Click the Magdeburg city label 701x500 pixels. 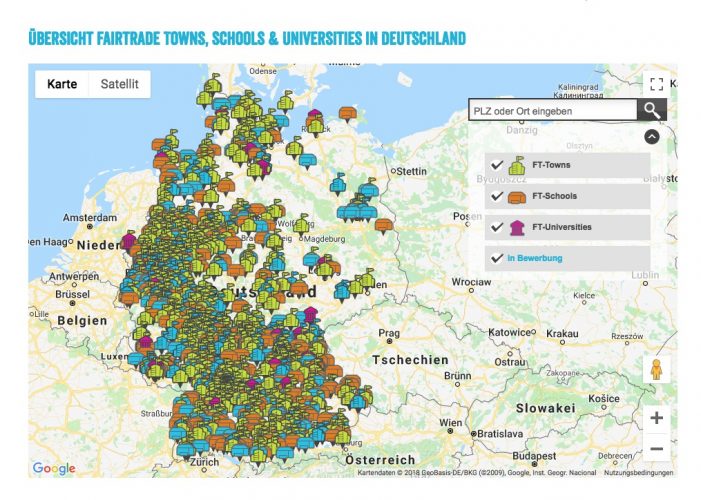pos(325,239)
